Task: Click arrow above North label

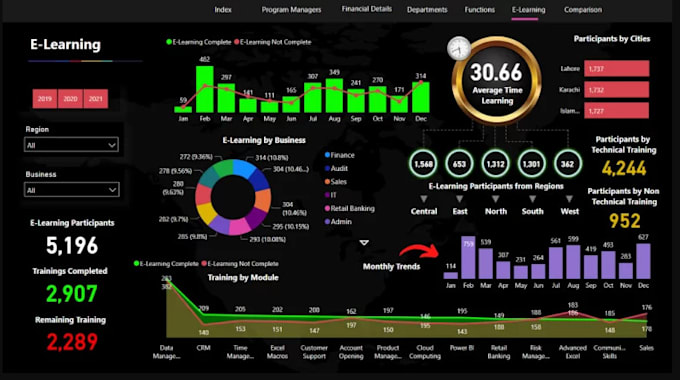Action: point(495,199)
